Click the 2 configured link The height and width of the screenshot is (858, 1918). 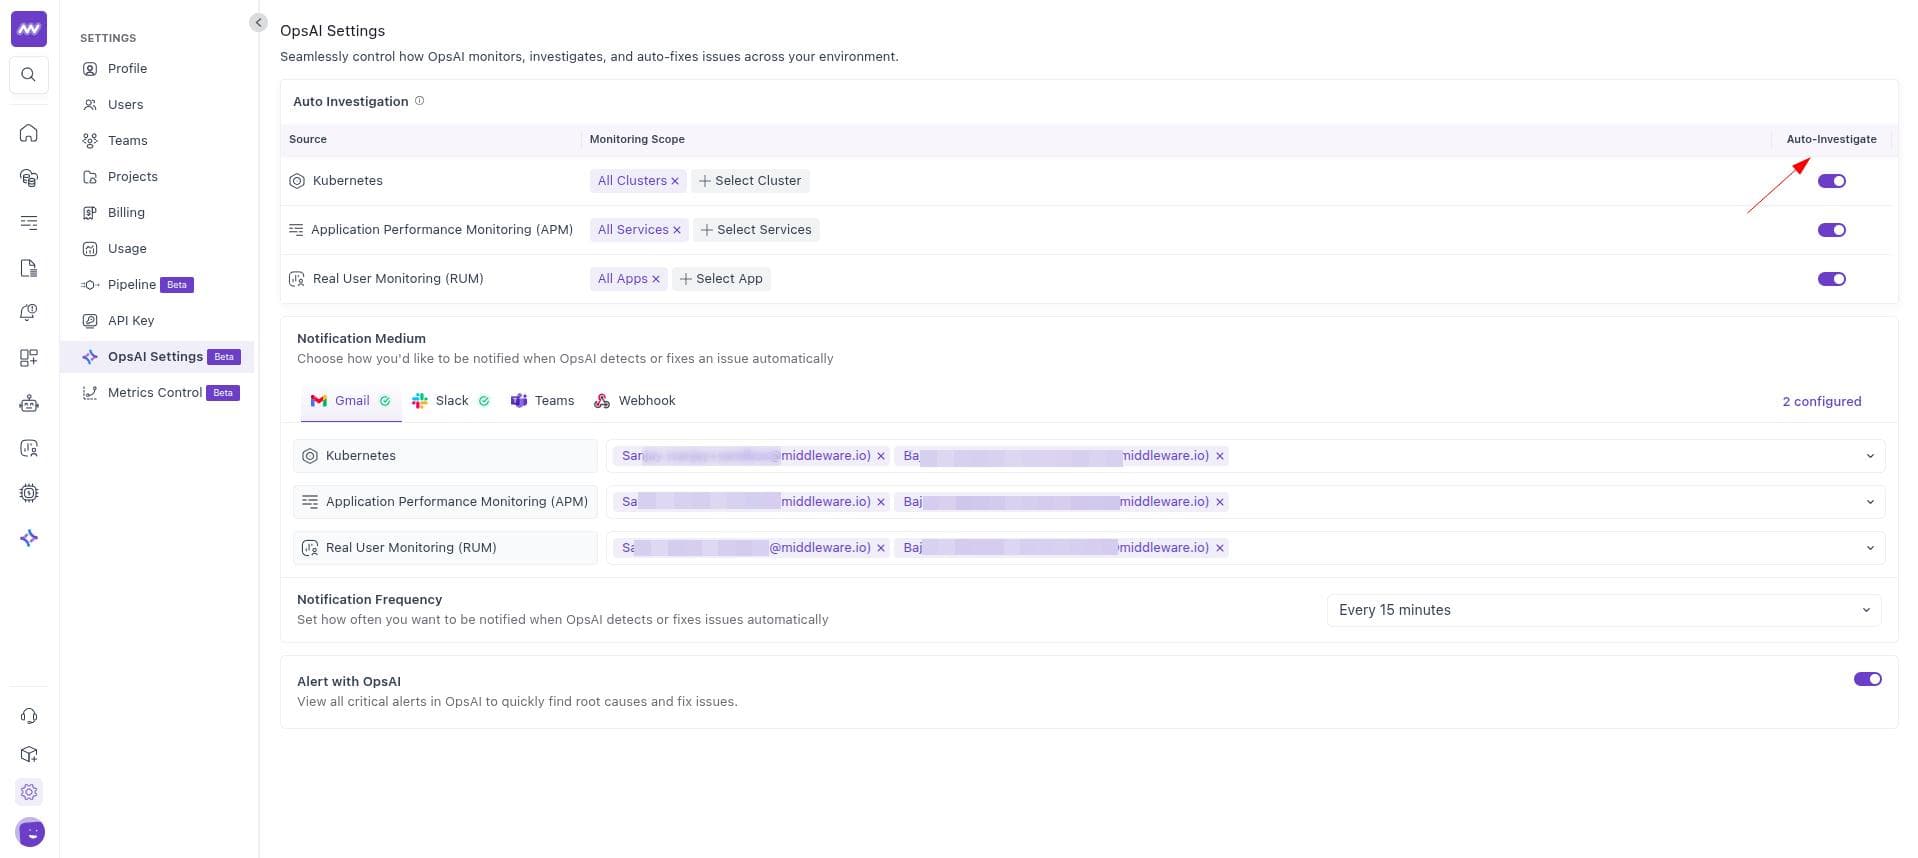tap(1821, 402)
